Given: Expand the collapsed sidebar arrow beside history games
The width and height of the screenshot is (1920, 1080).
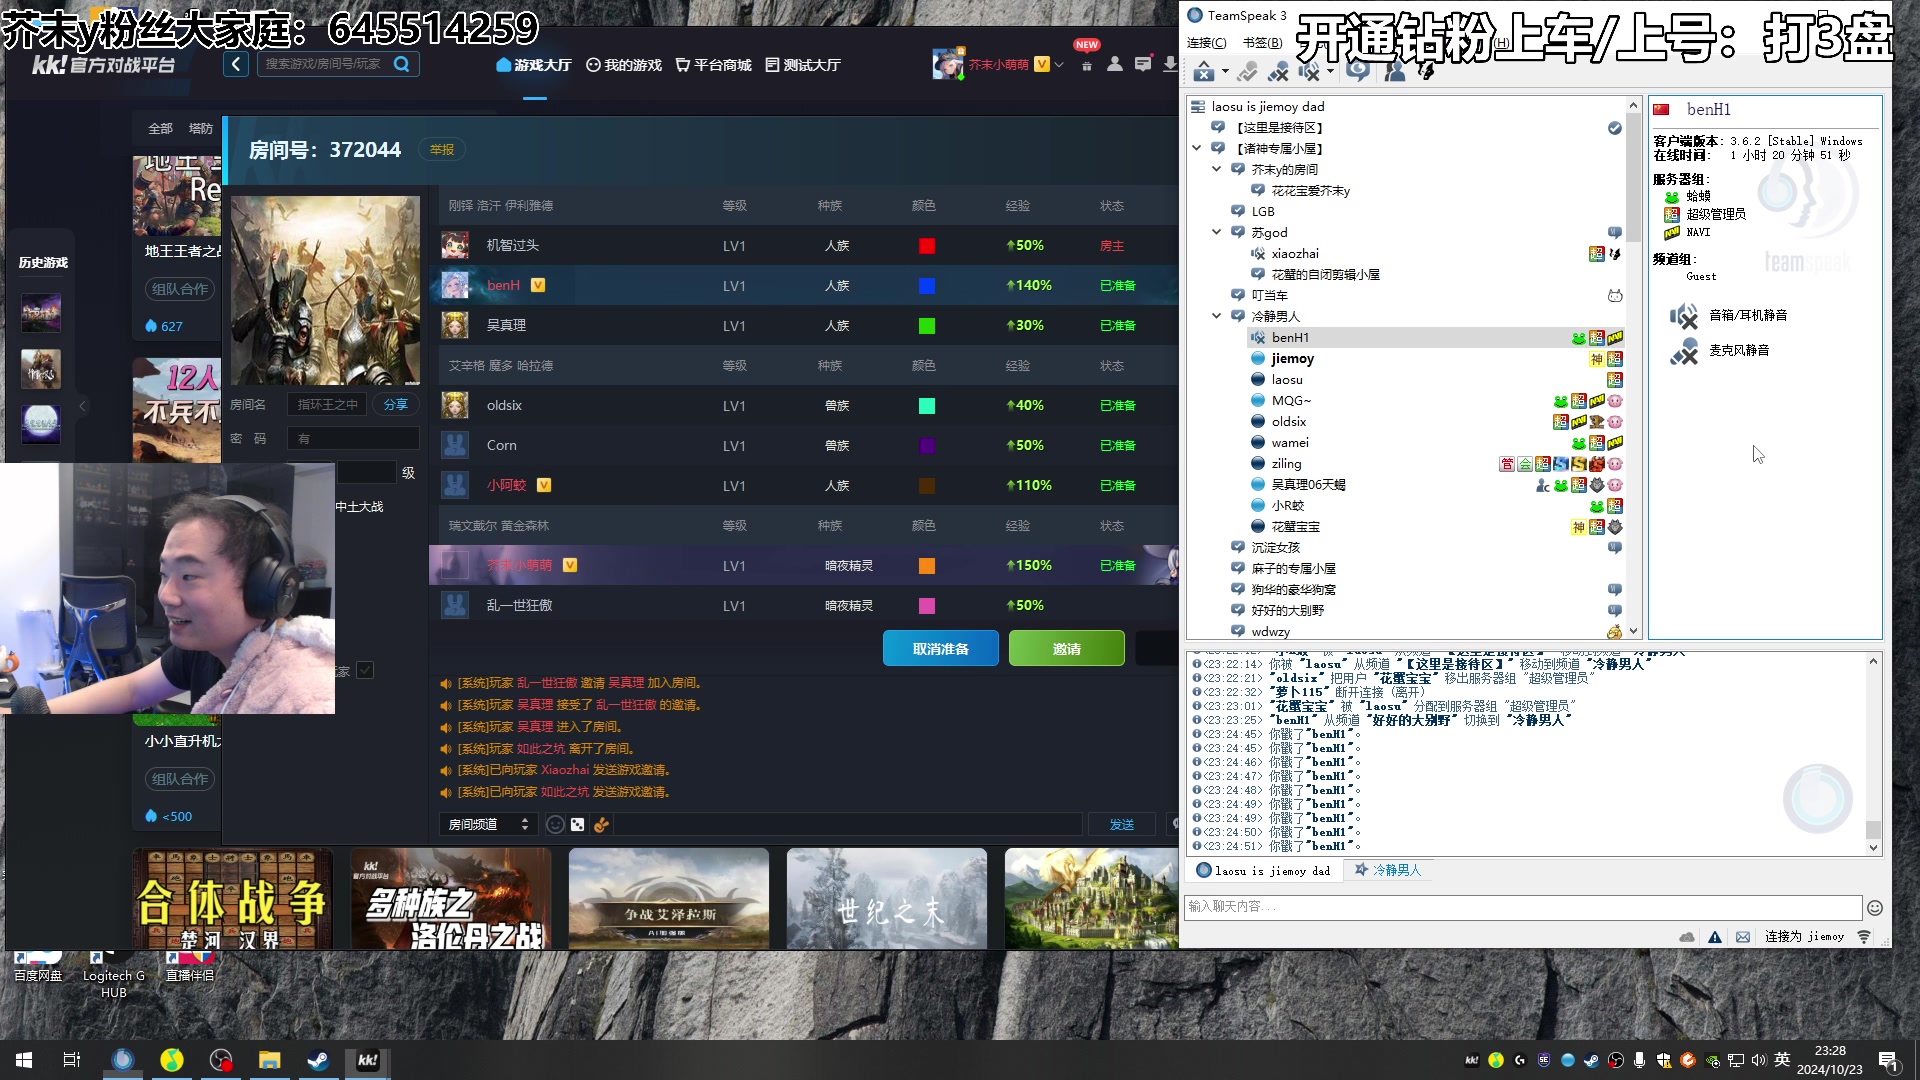Looking at the screenshot, I should point(83,406).
